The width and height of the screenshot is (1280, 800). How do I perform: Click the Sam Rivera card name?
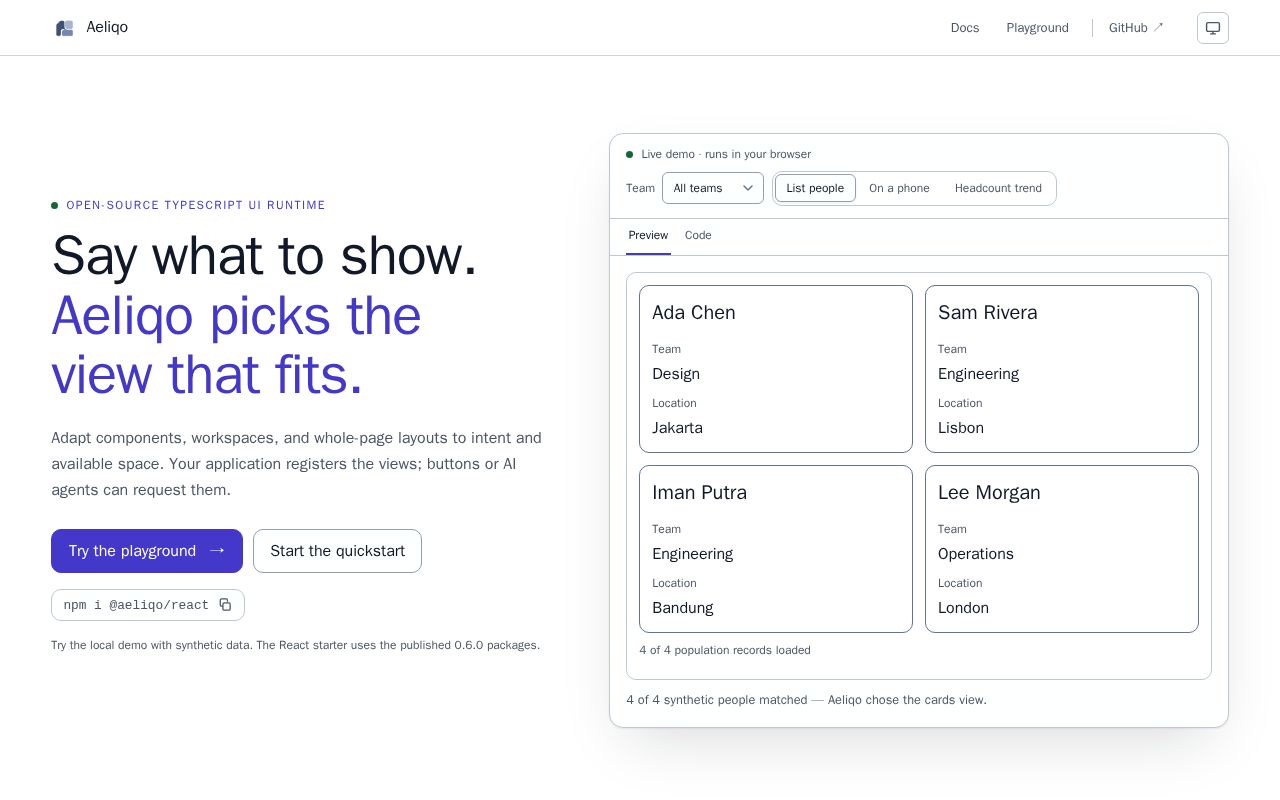[988, 313]
